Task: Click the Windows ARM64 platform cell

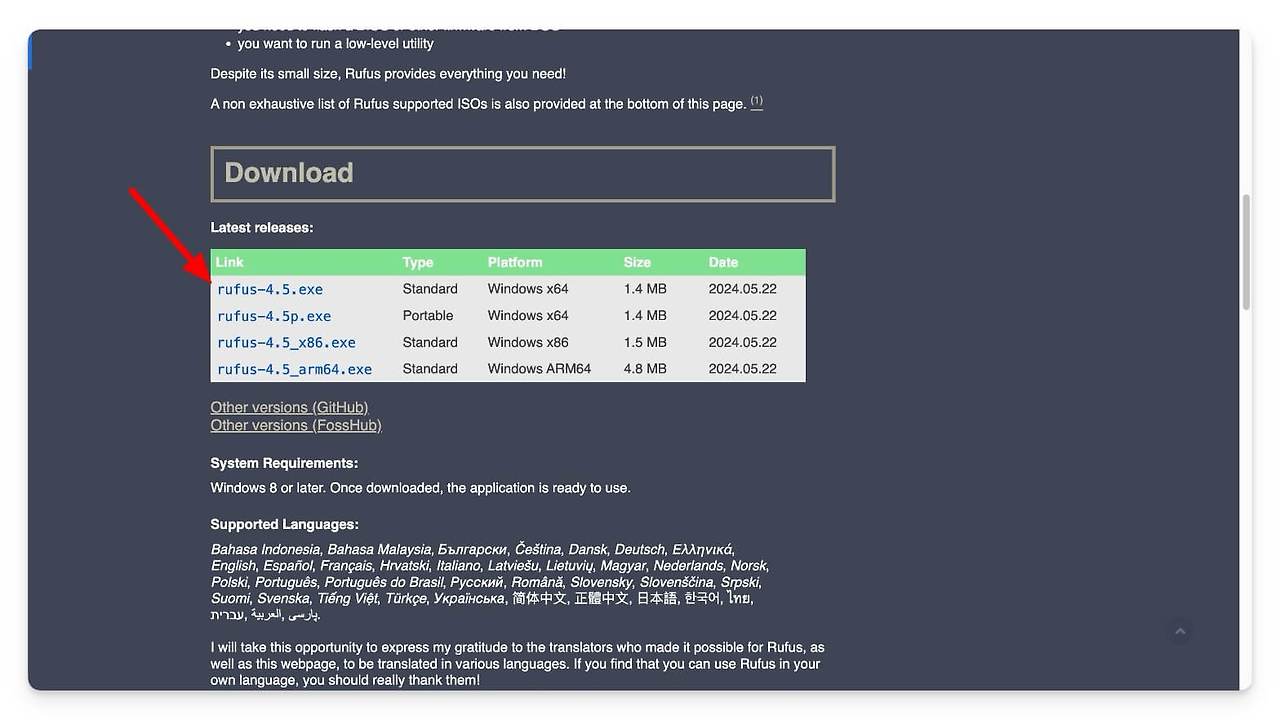Action: point(539,369)
